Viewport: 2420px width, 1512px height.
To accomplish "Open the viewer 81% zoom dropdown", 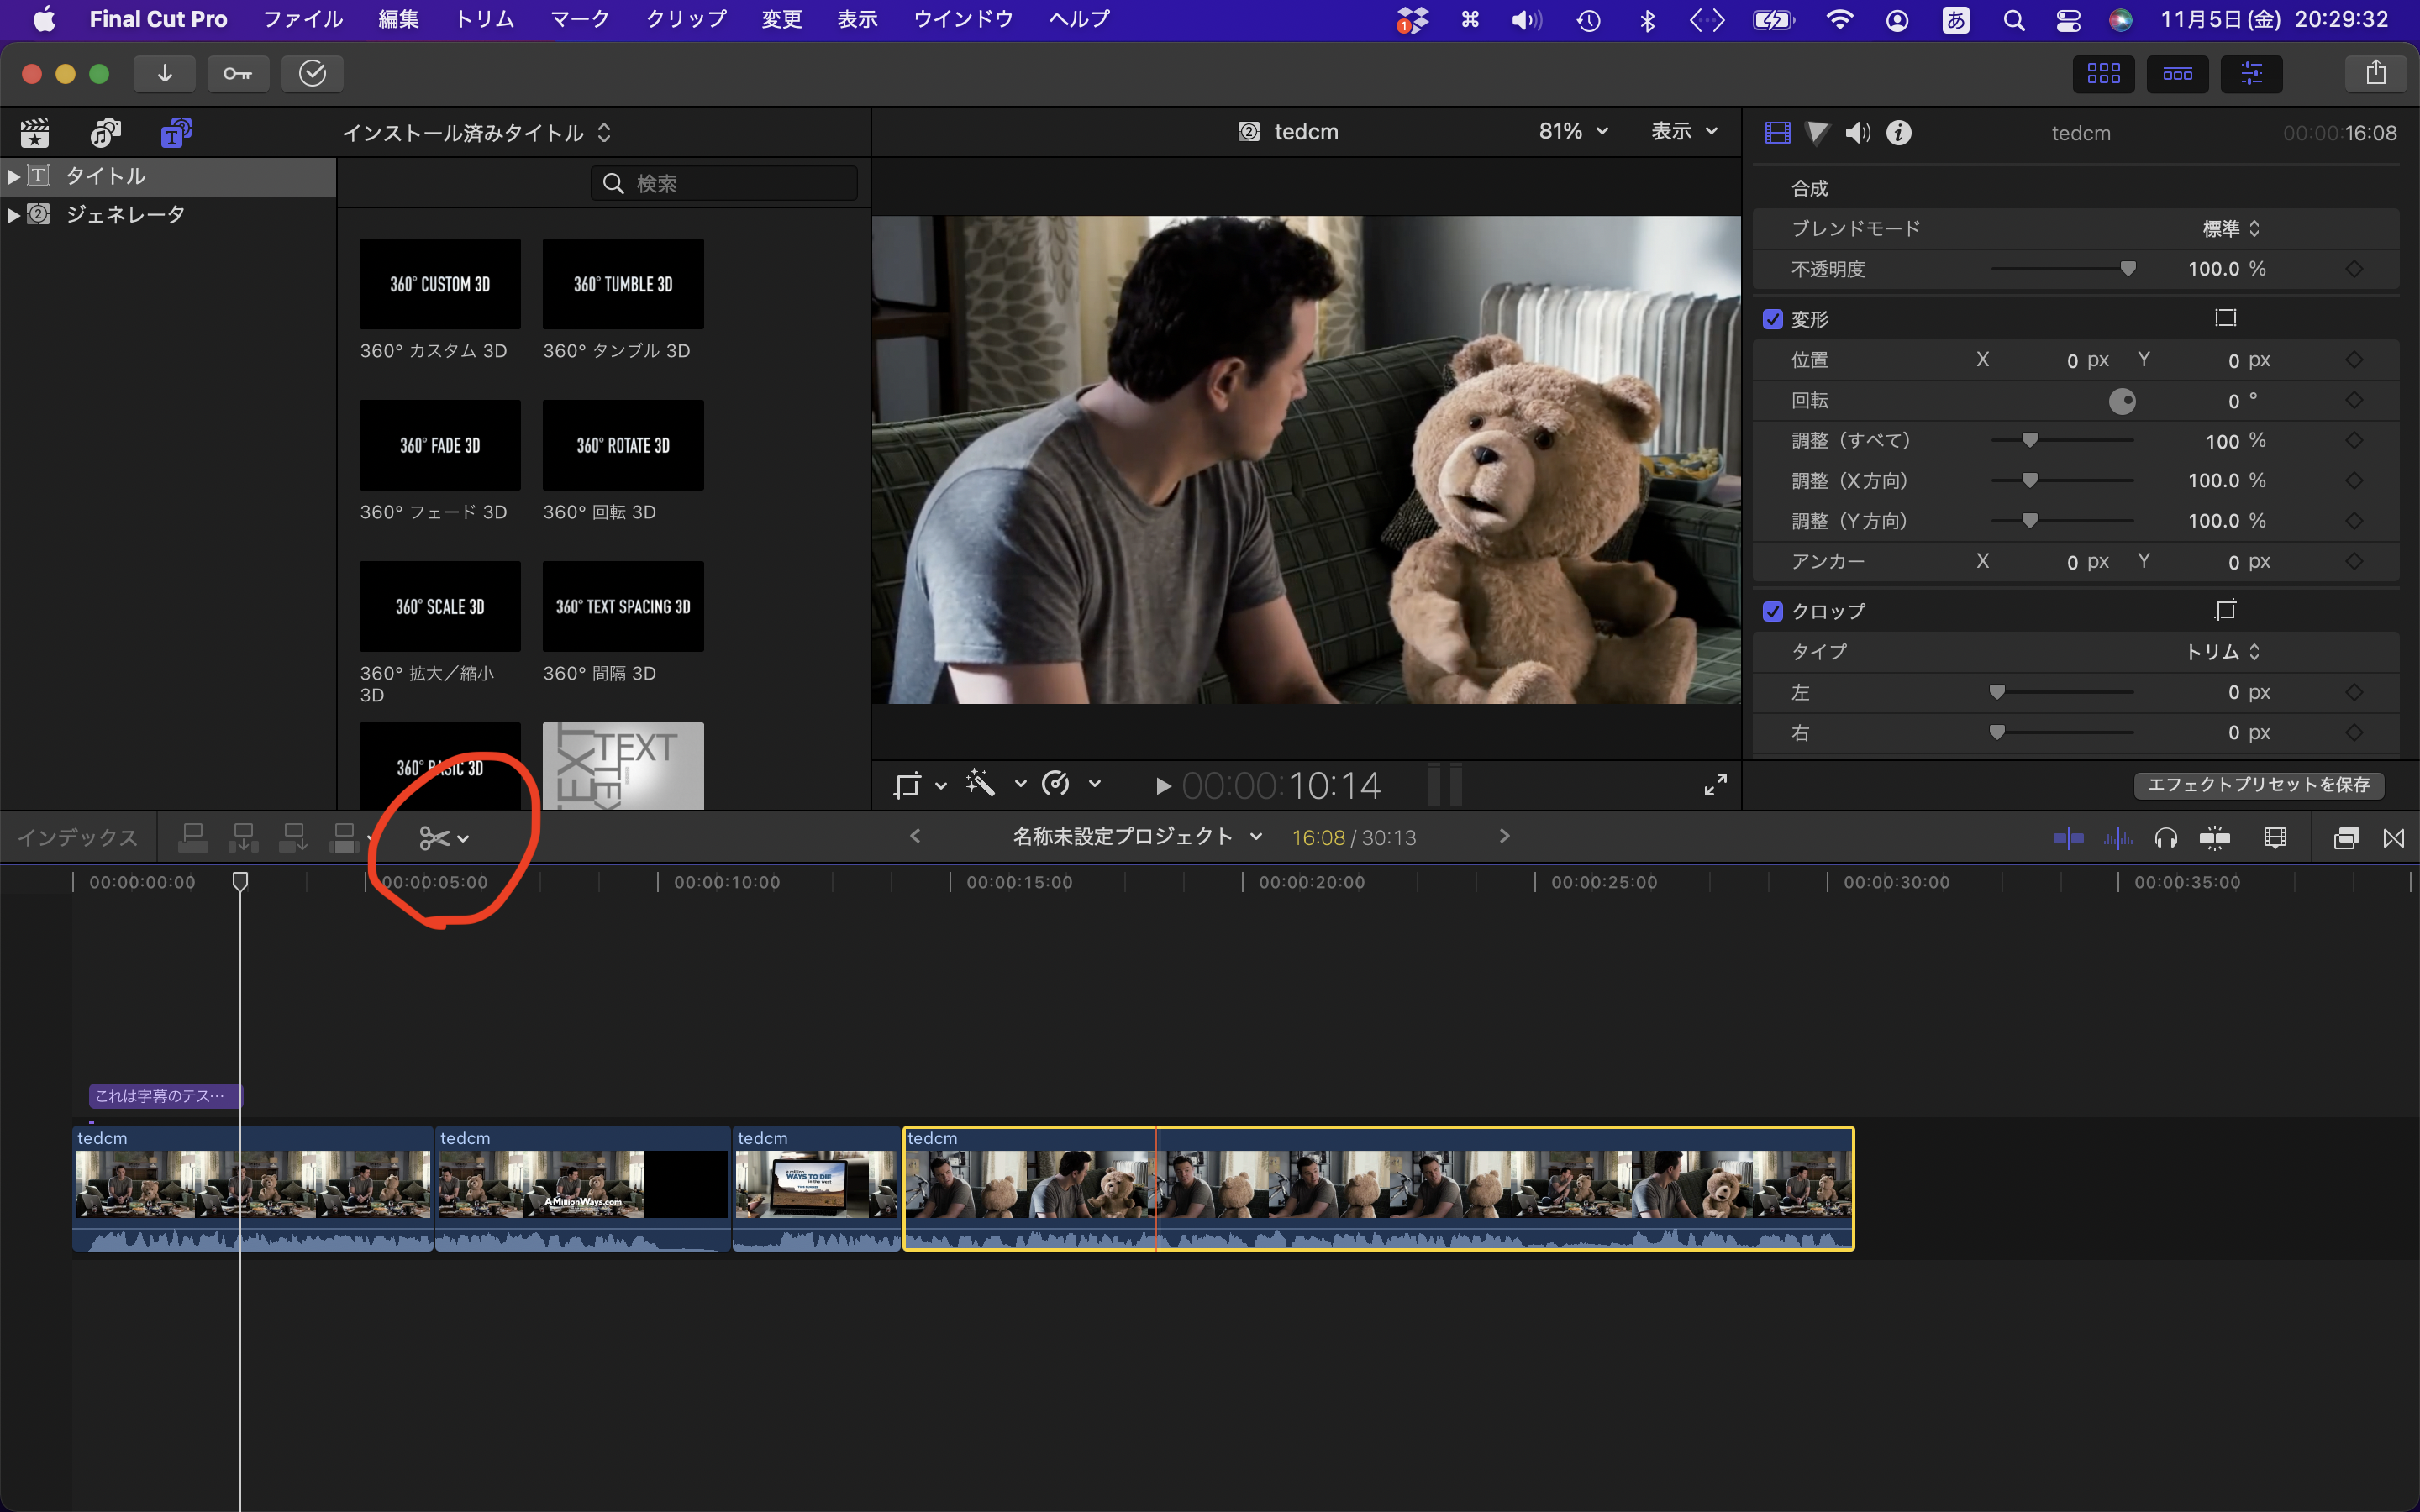I will [1573, 131].
